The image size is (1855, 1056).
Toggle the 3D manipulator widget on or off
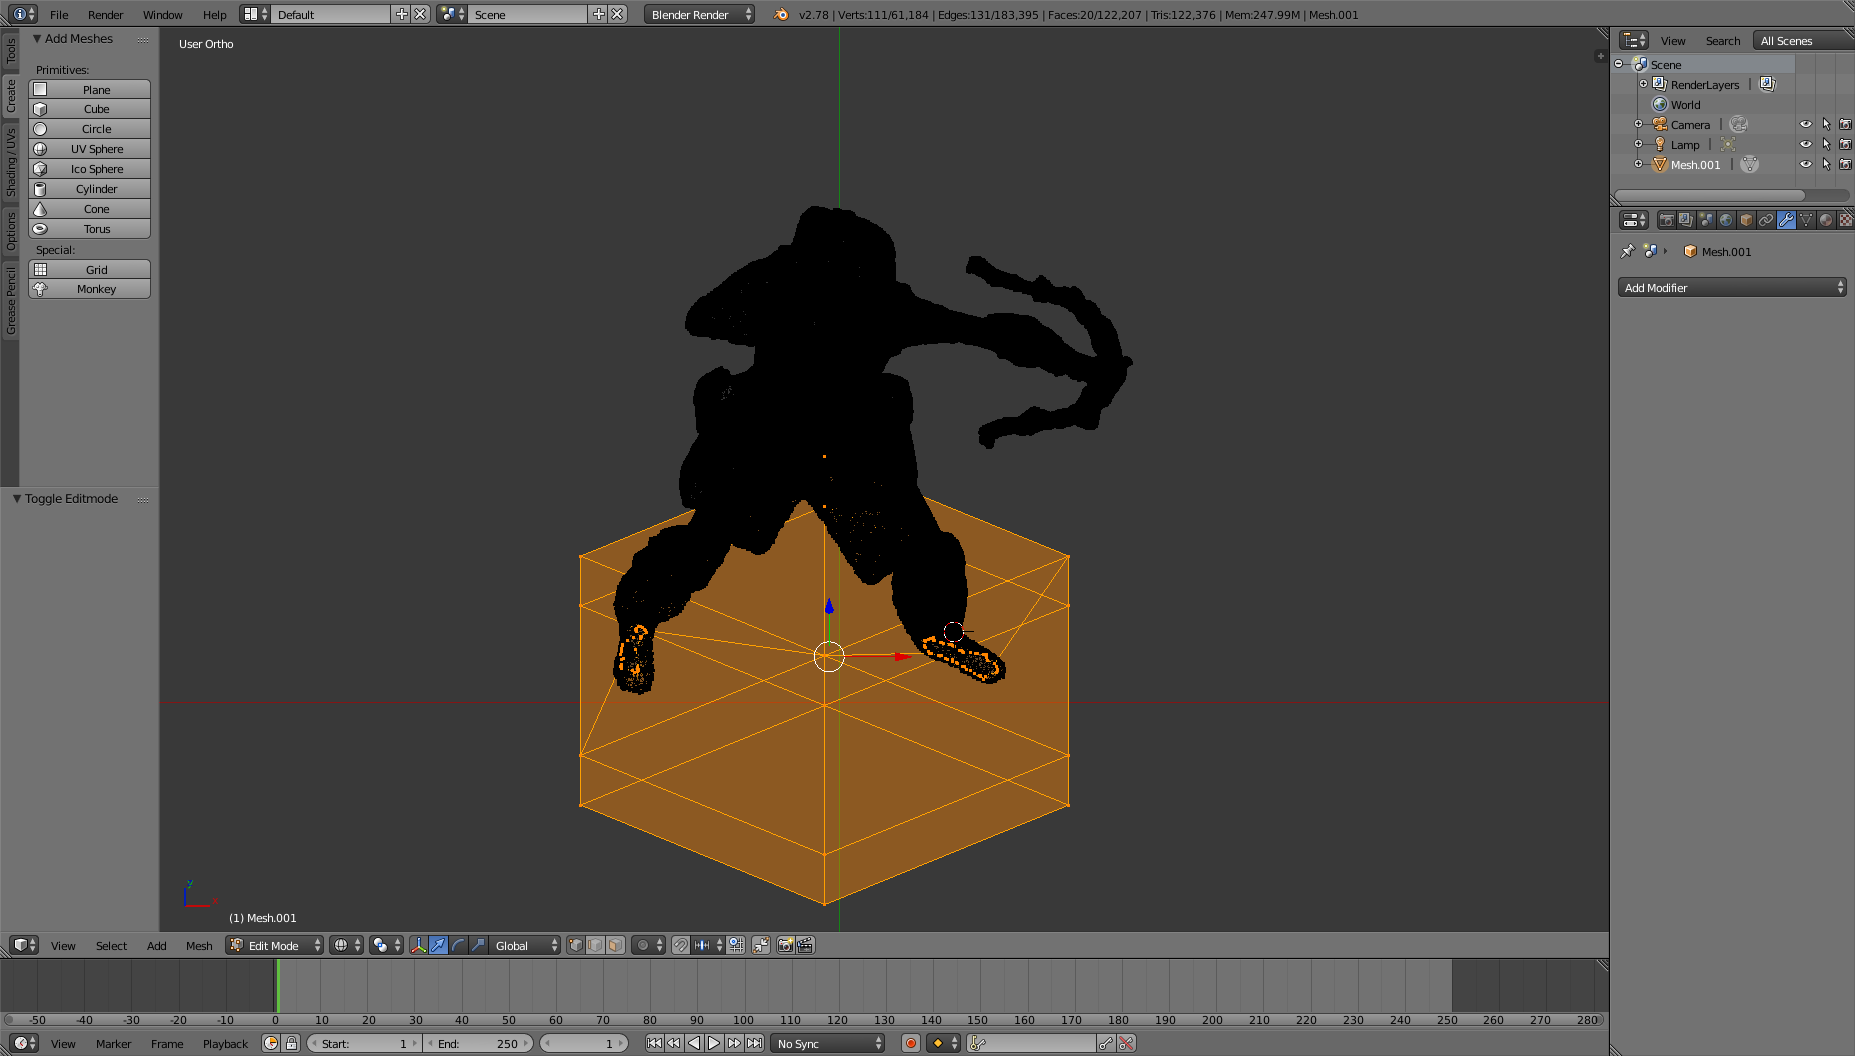[x=418, y=945]
